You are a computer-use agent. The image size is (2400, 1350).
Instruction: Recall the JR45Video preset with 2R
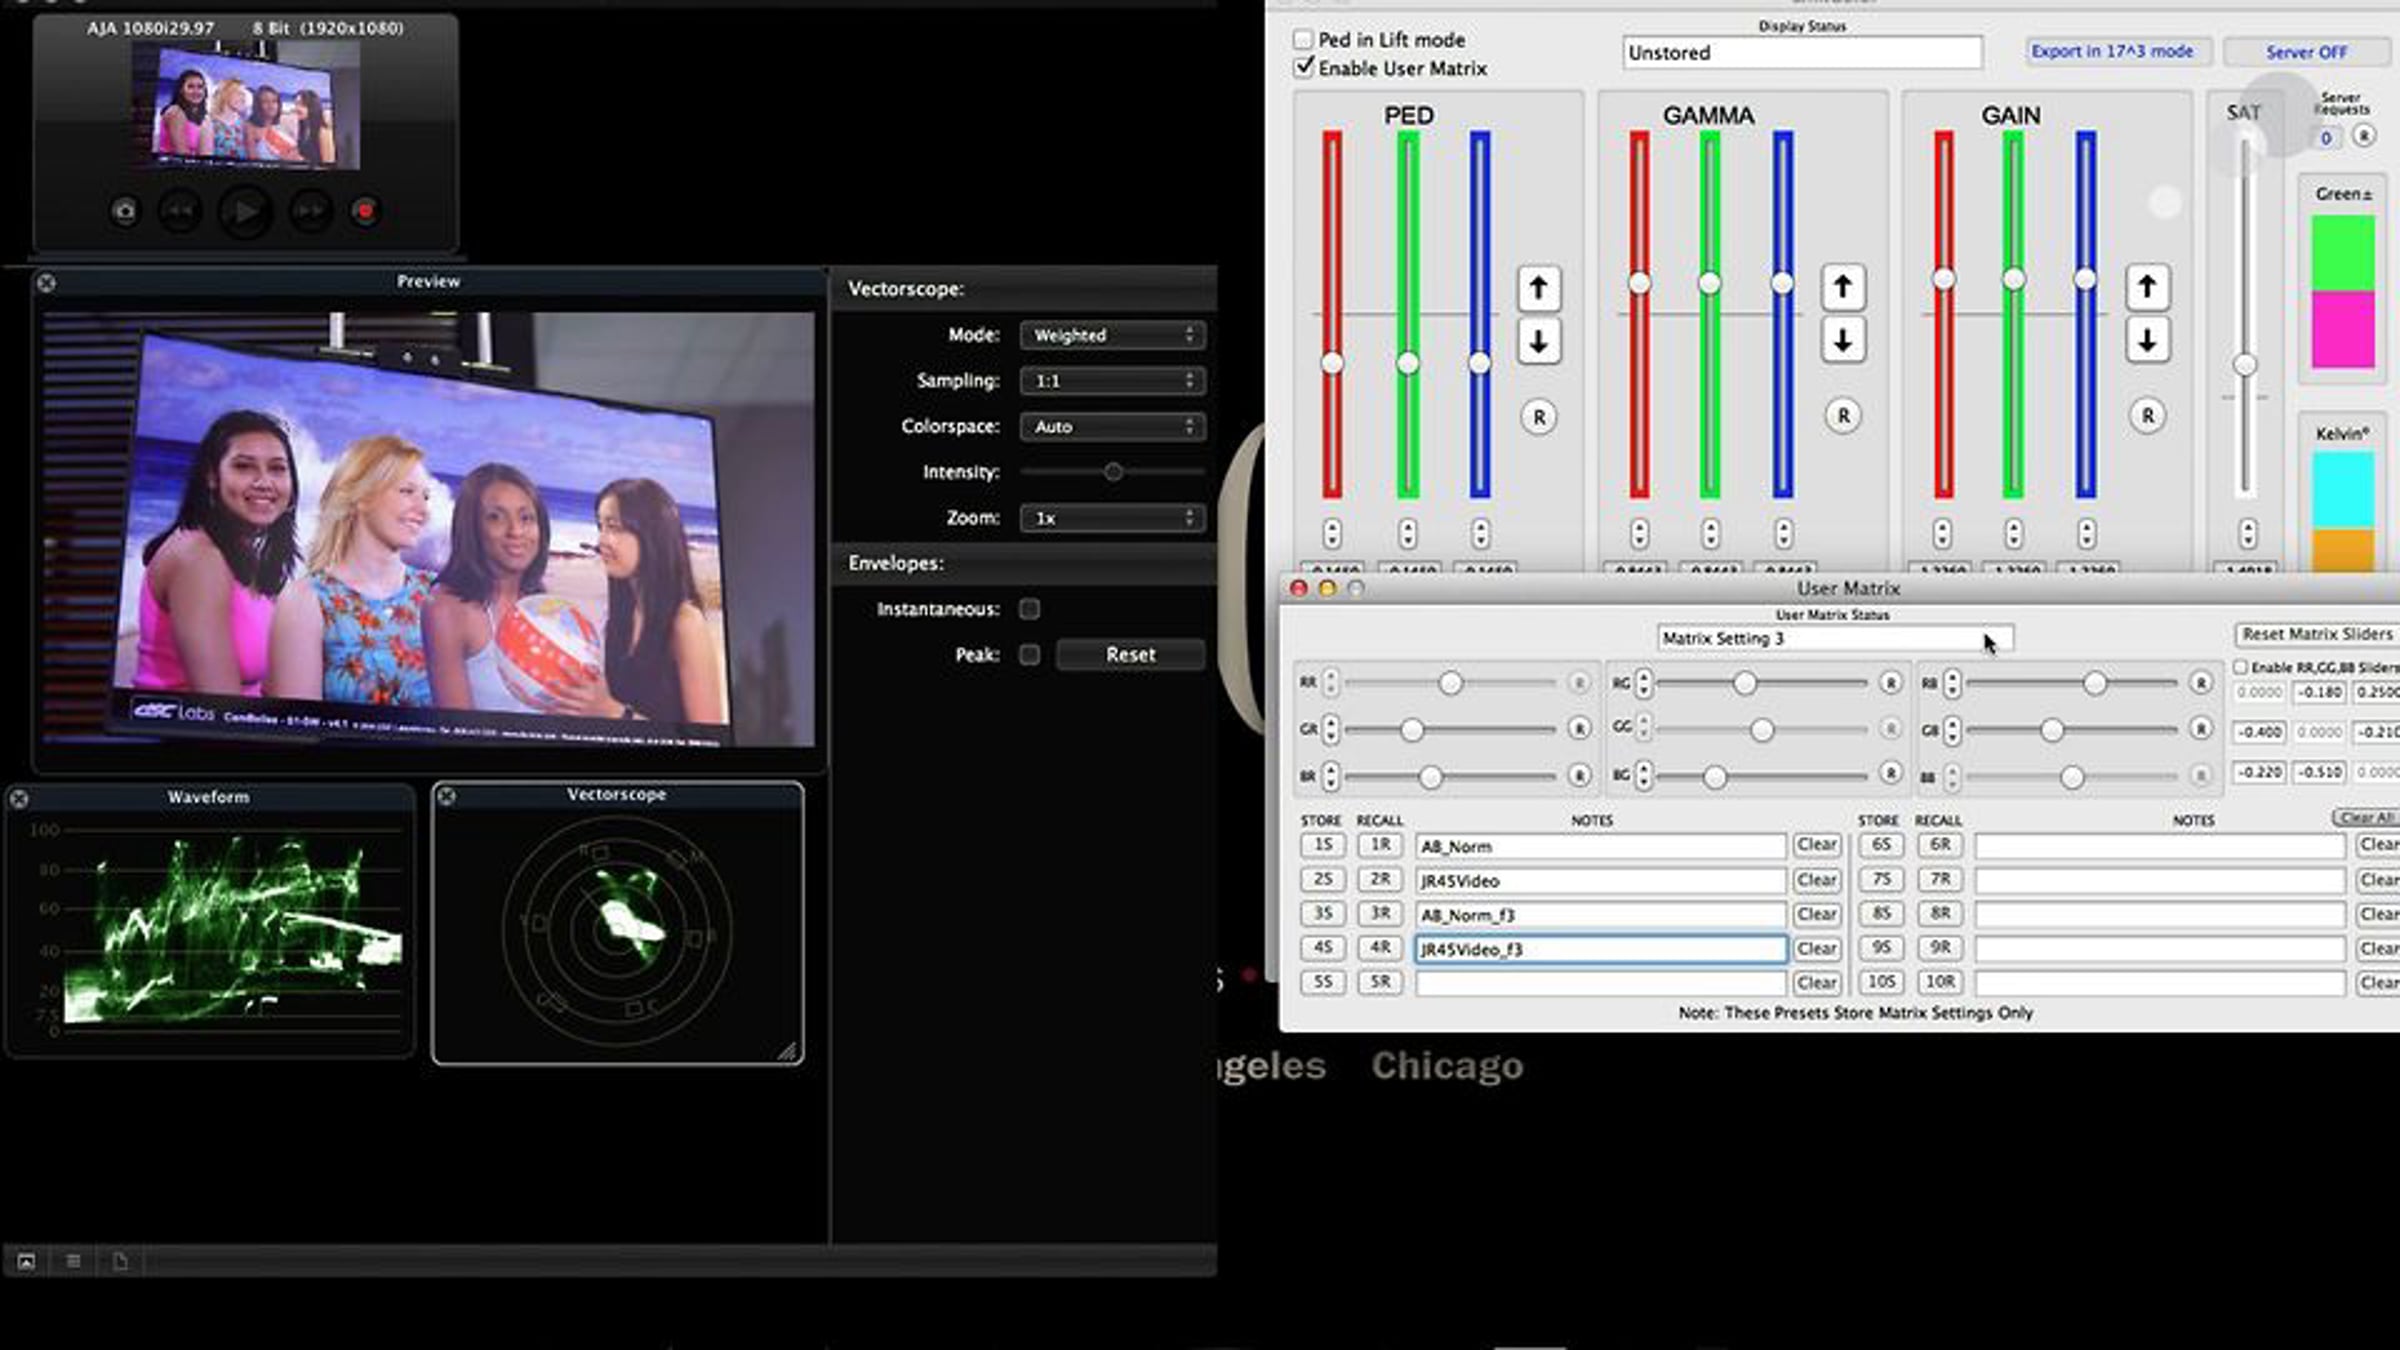[1380, 879]
